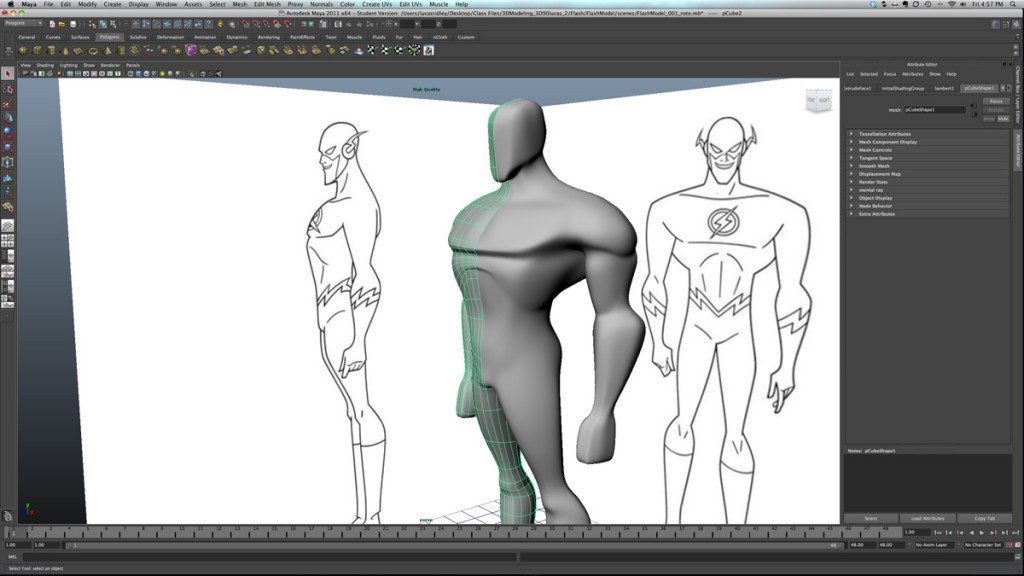Viewport: 1024px width, 576px height.
Task: Select the initialShadingGroup tab
Action: [903, 88]
